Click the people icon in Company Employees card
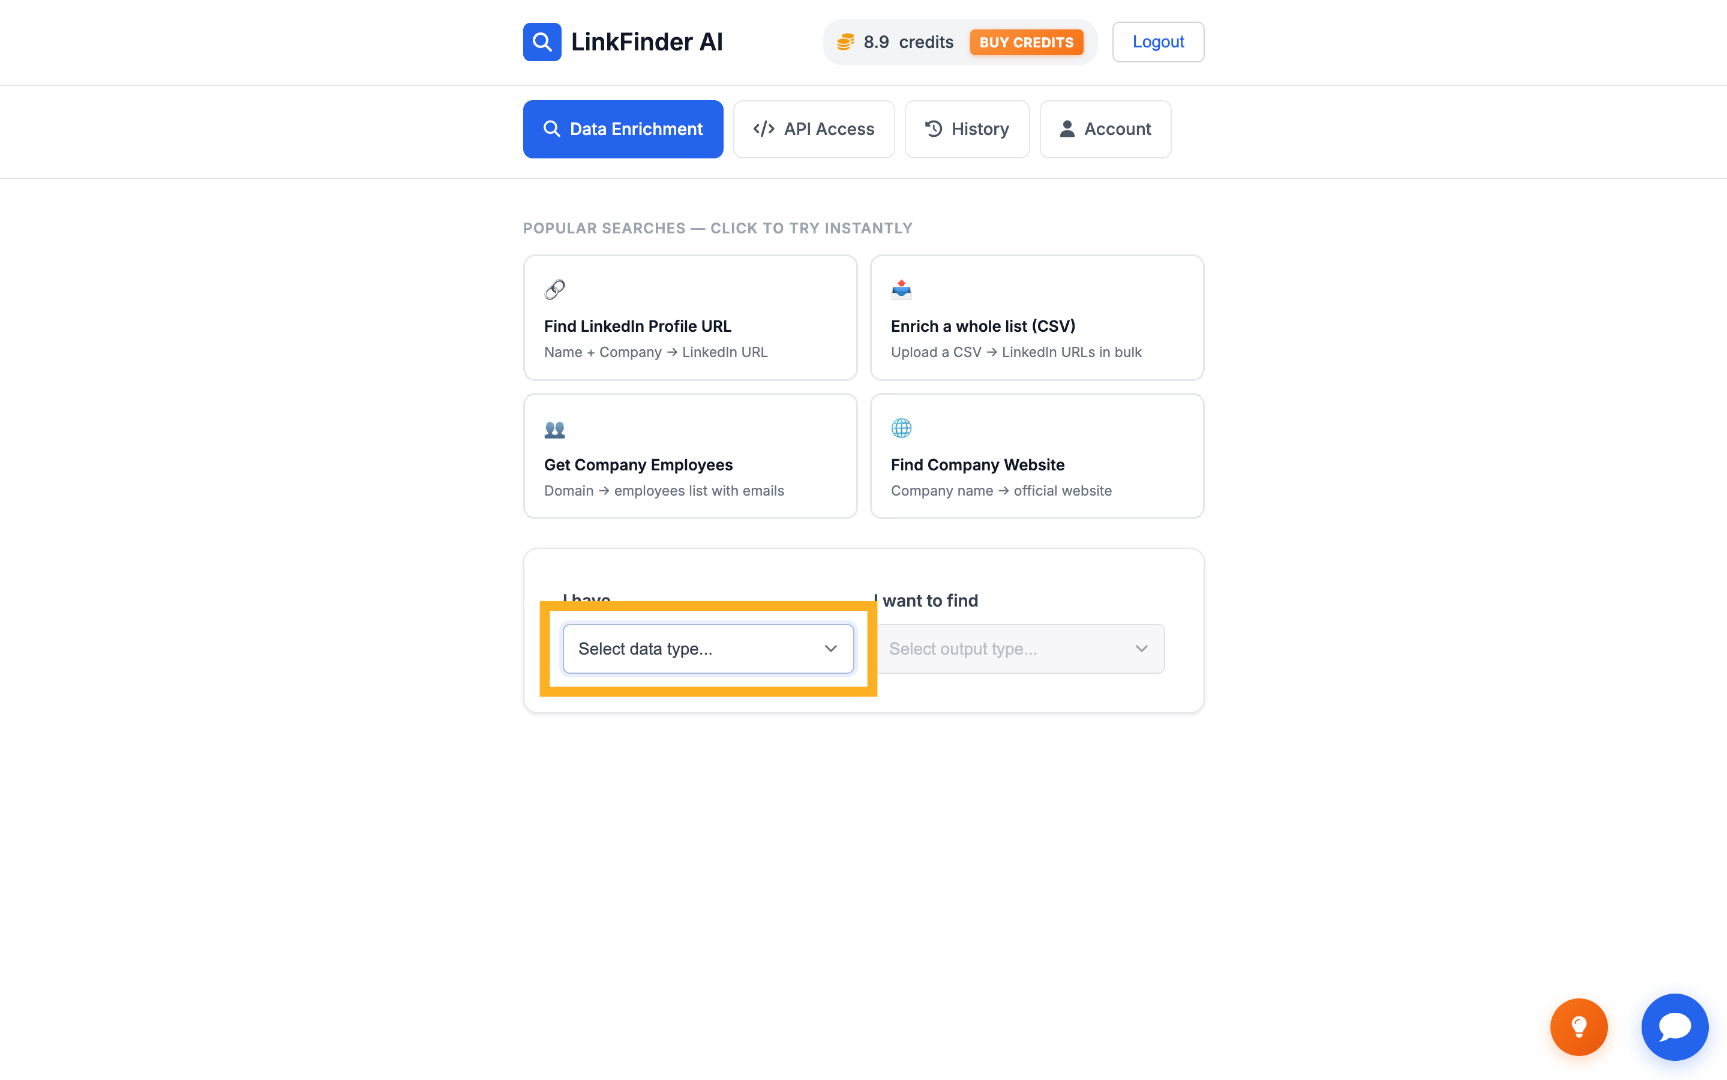Viewport: 1727px width, 1080px height. [555, 429]
